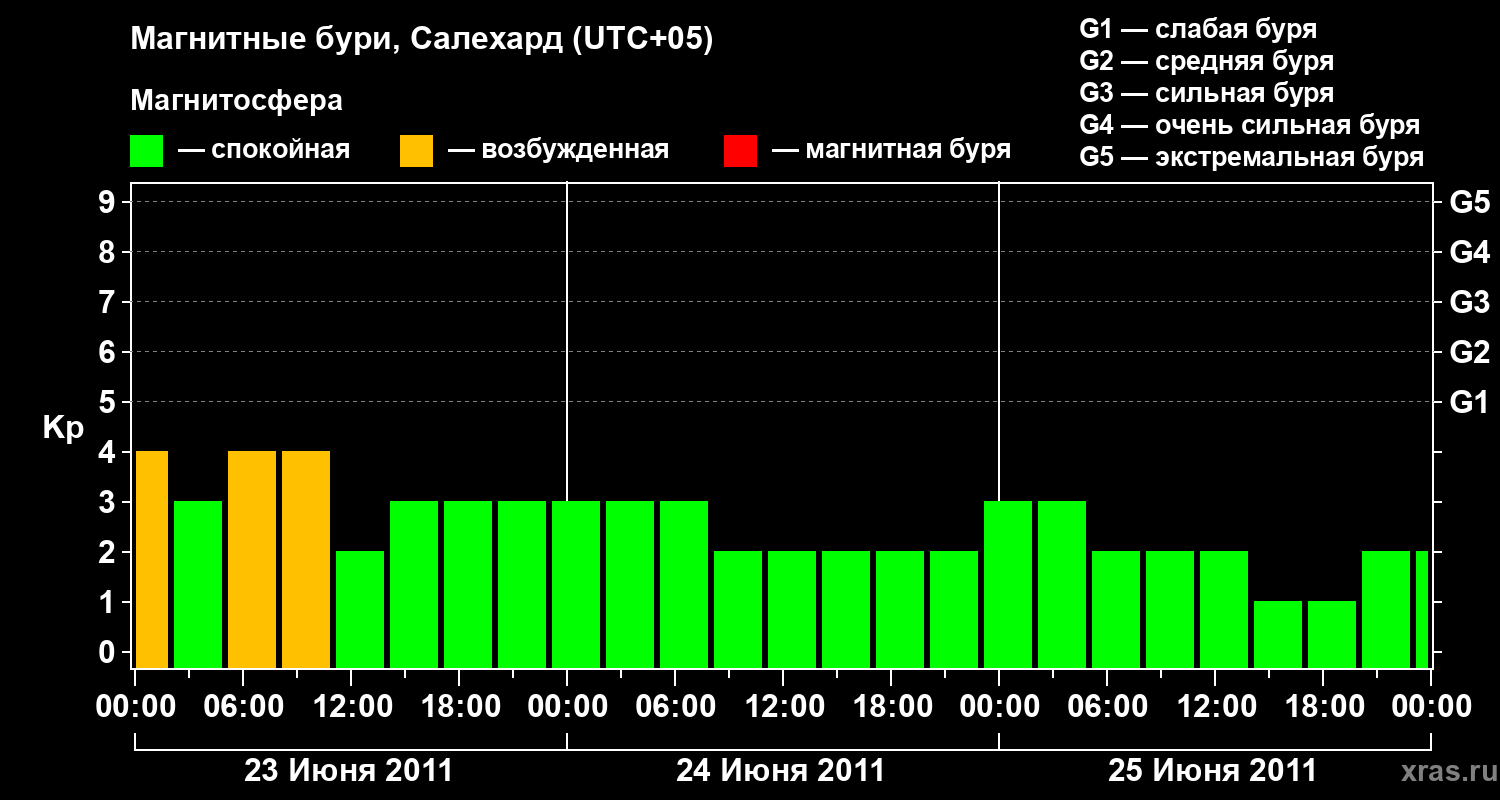The width and height of the screenshot is (1500, 800).
Task: Click the 06:00 time label for 23 Июня
Action: coord(244,707)
